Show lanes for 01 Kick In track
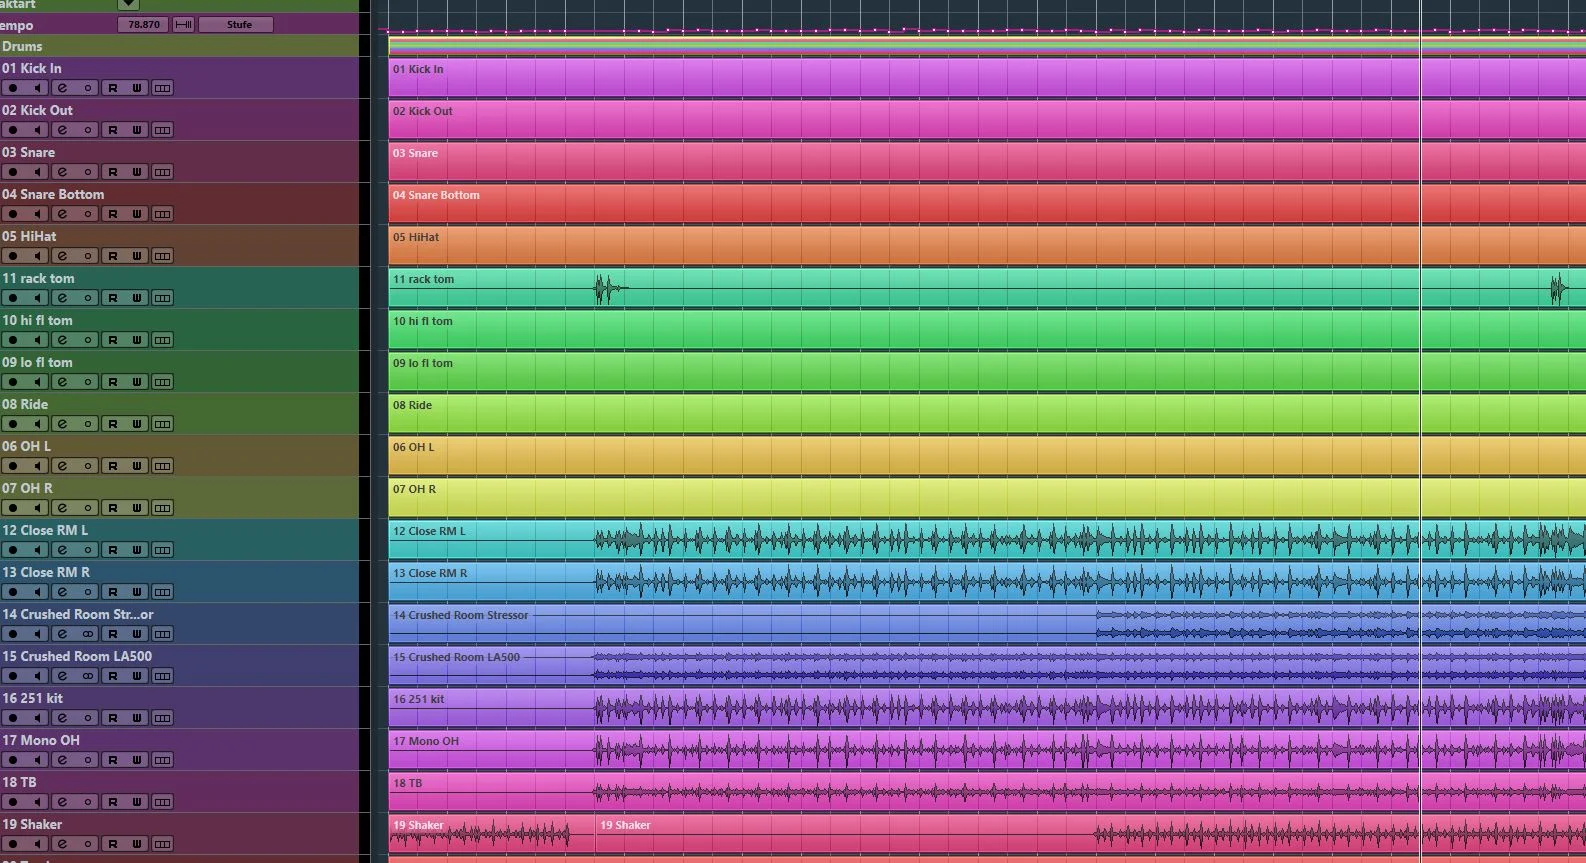The image size is (1586, 863). click(x=162, y=88)
